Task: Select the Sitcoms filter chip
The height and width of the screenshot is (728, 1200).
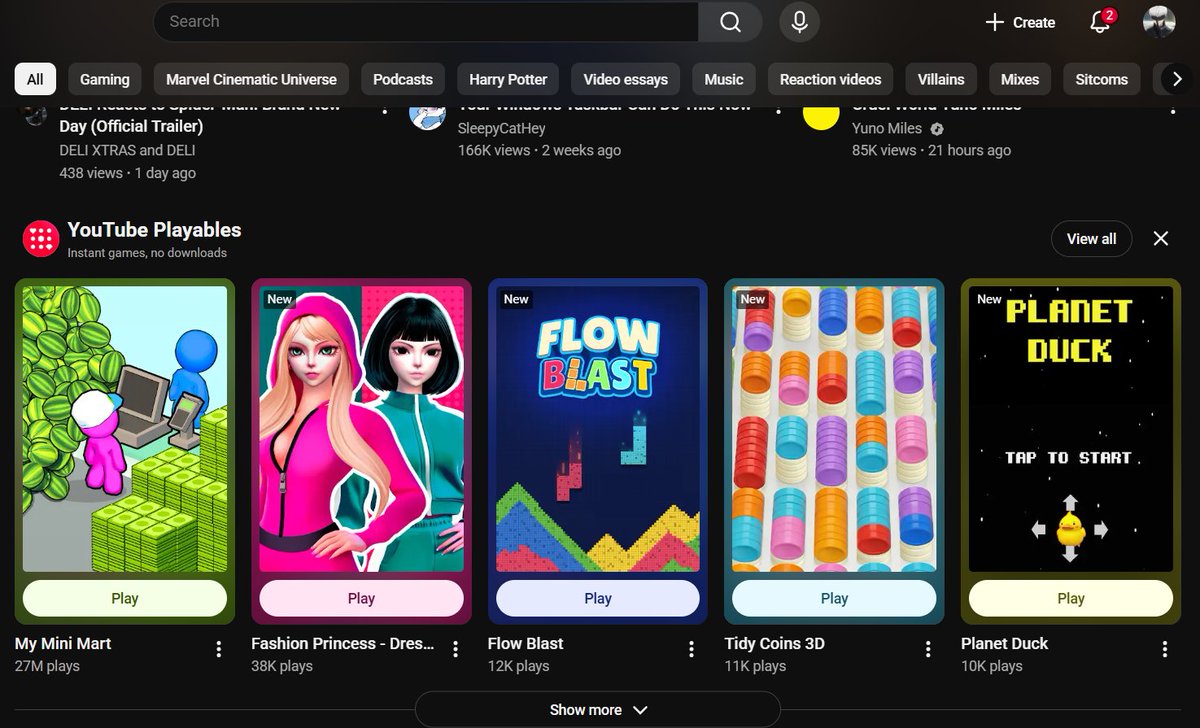Action: pos(1102,79)
